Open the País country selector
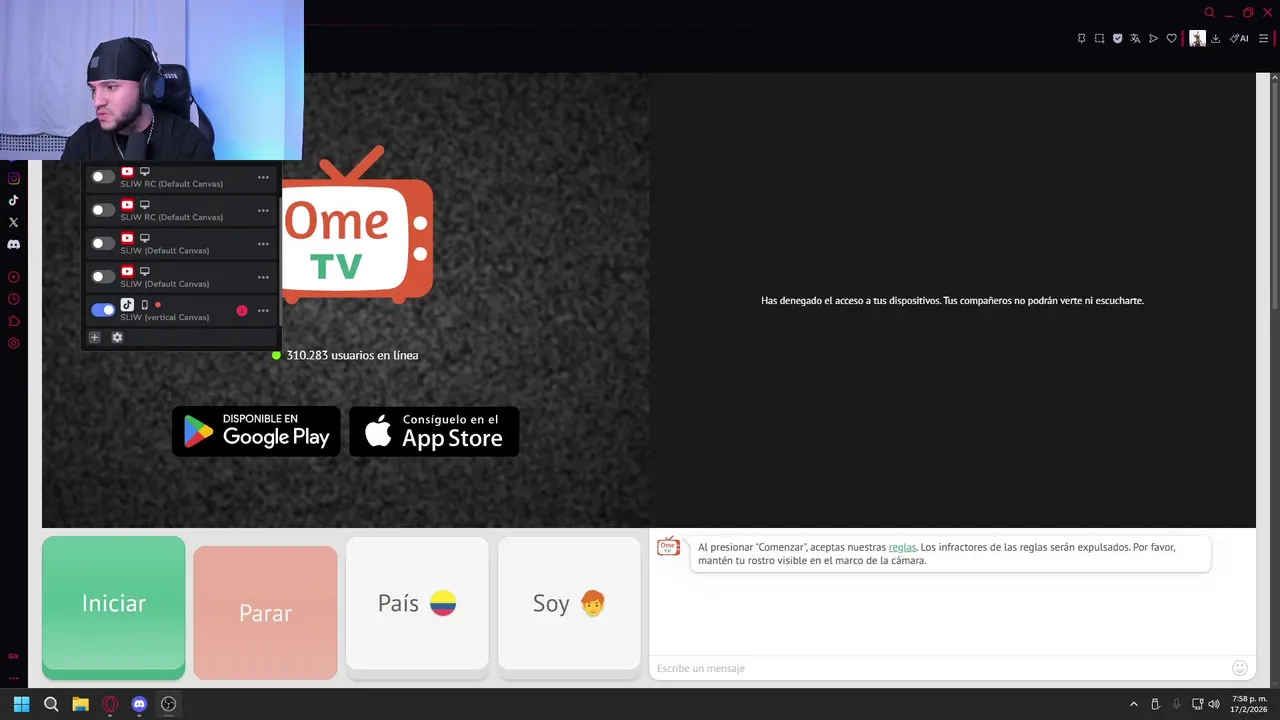This screenshot has height=720, width=1280. coord(417,603)
